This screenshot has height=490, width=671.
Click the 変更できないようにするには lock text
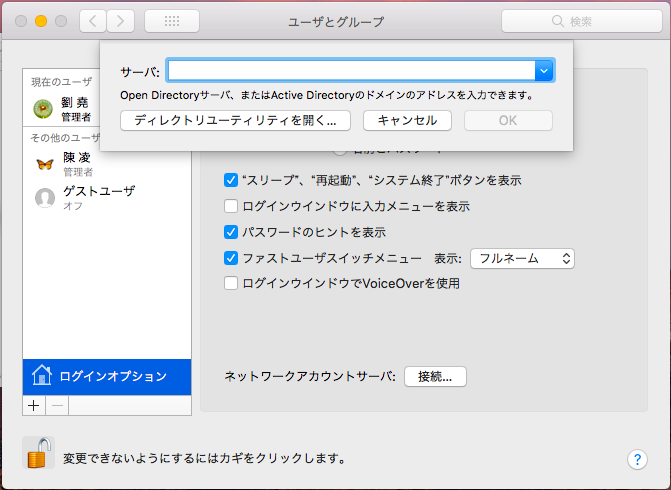[205, 459]
